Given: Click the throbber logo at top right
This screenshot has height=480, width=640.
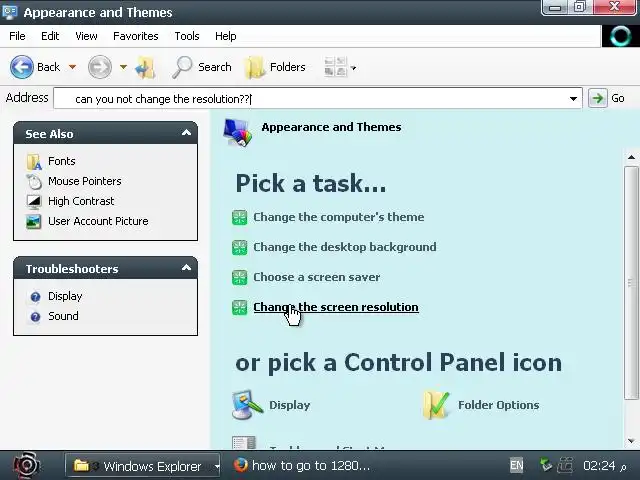Looking at the screenshot, I should tap(620, 36).
